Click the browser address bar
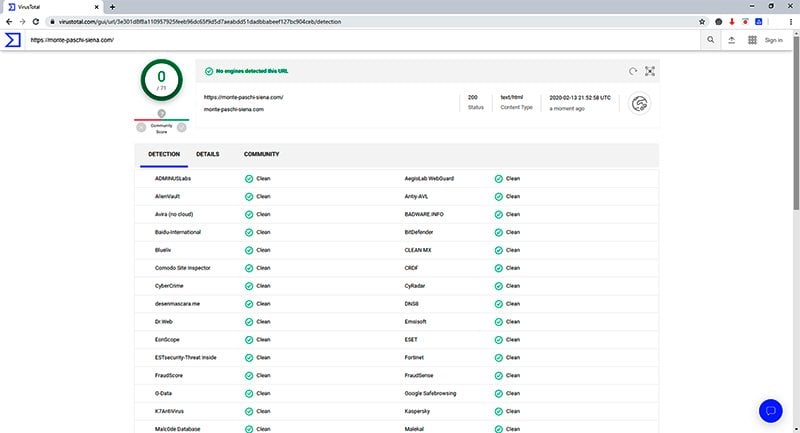 372,21
